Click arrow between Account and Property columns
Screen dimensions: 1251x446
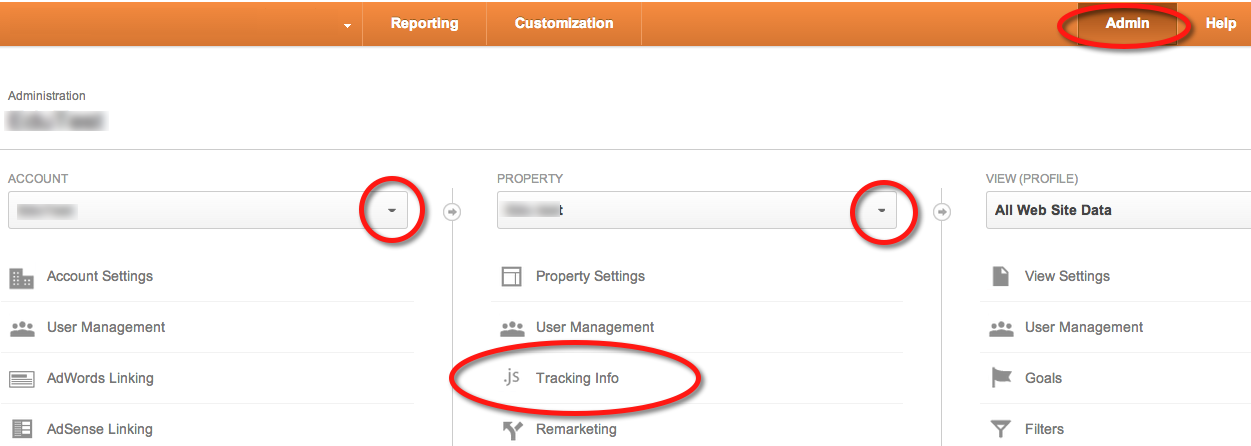pos(452,212)
